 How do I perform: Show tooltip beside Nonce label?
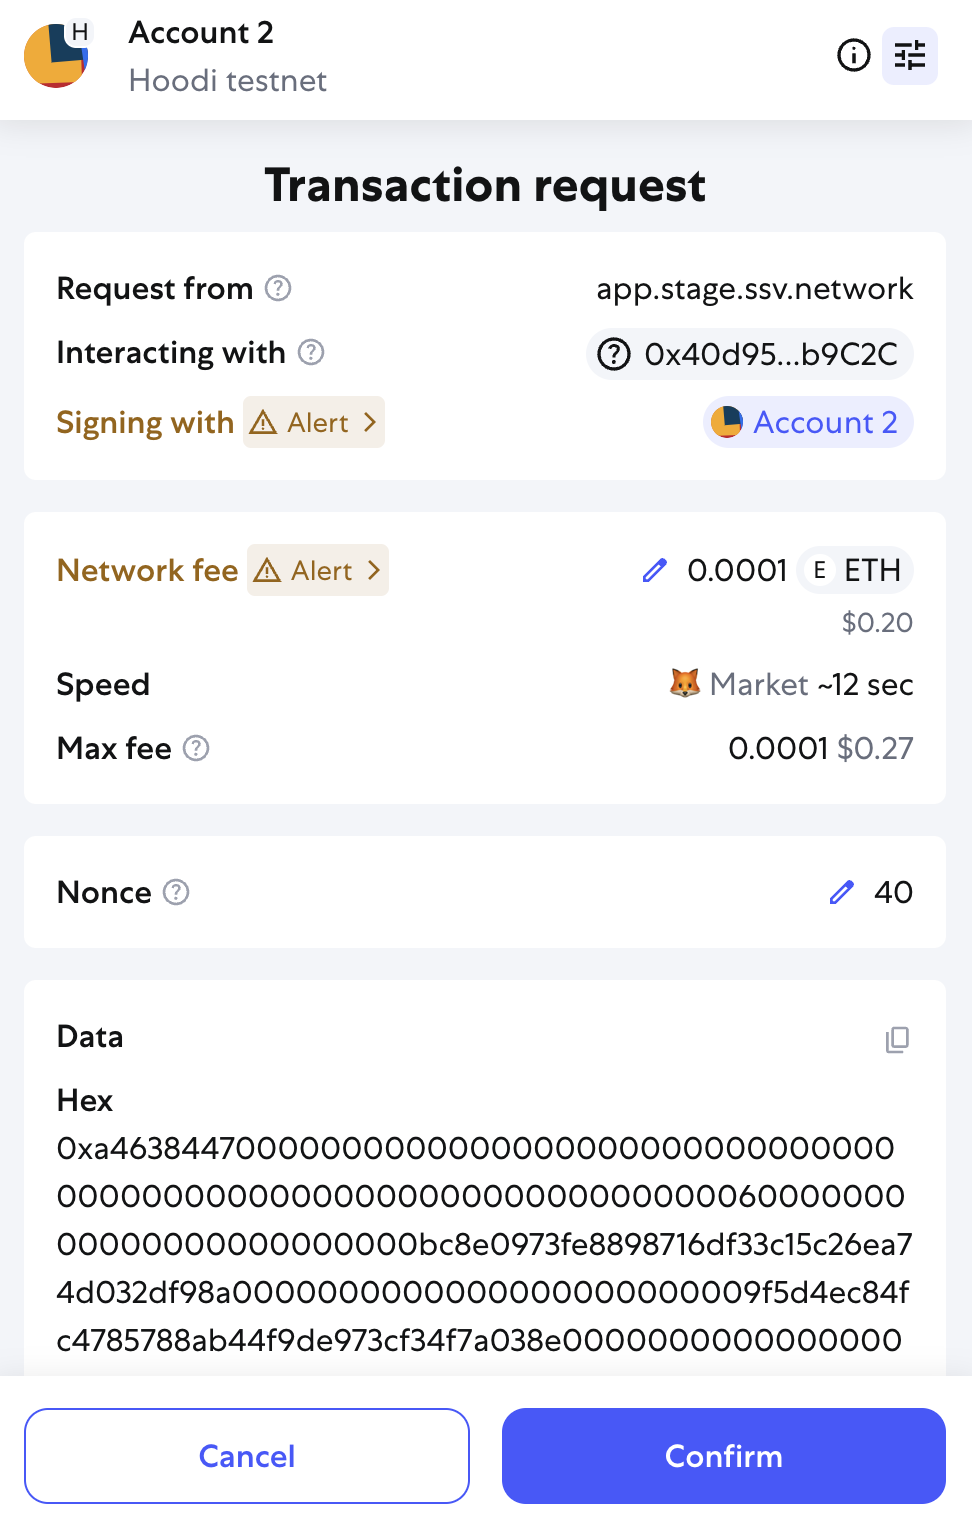click(x=176, y=892)
